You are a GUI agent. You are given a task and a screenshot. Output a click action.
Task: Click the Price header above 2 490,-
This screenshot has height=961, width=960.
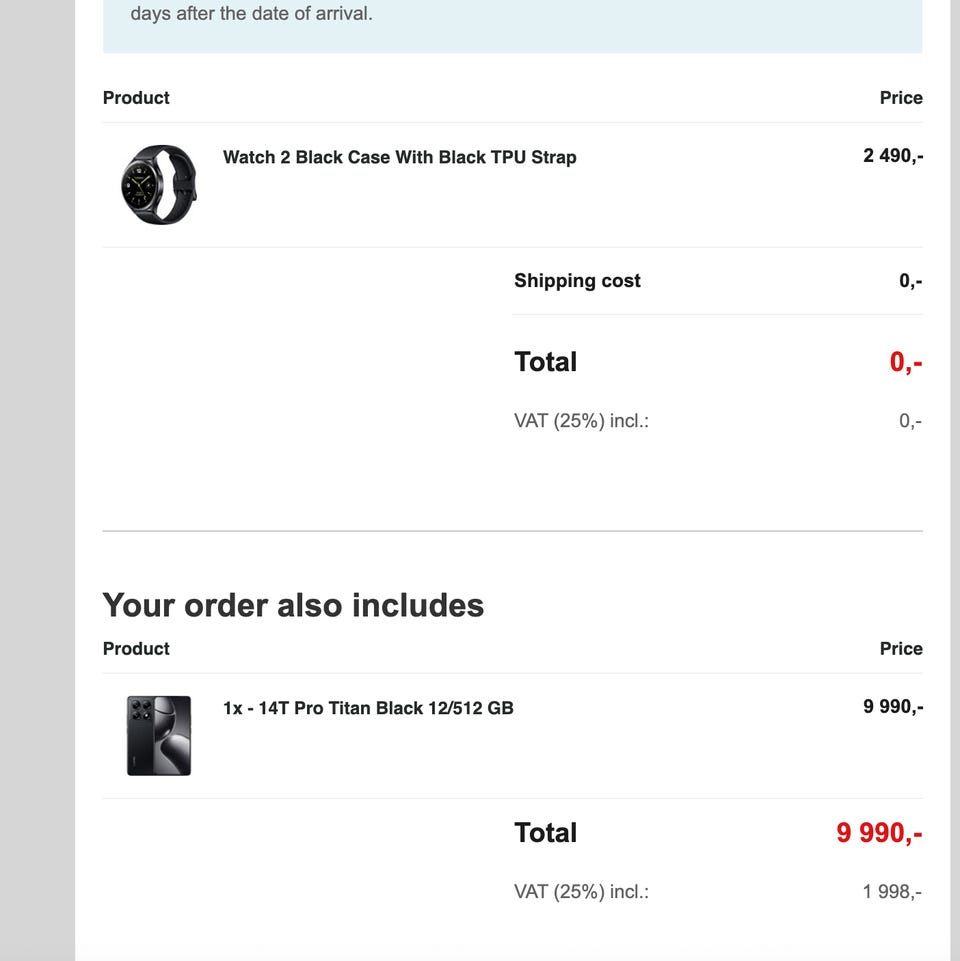[x=900, y=98]
